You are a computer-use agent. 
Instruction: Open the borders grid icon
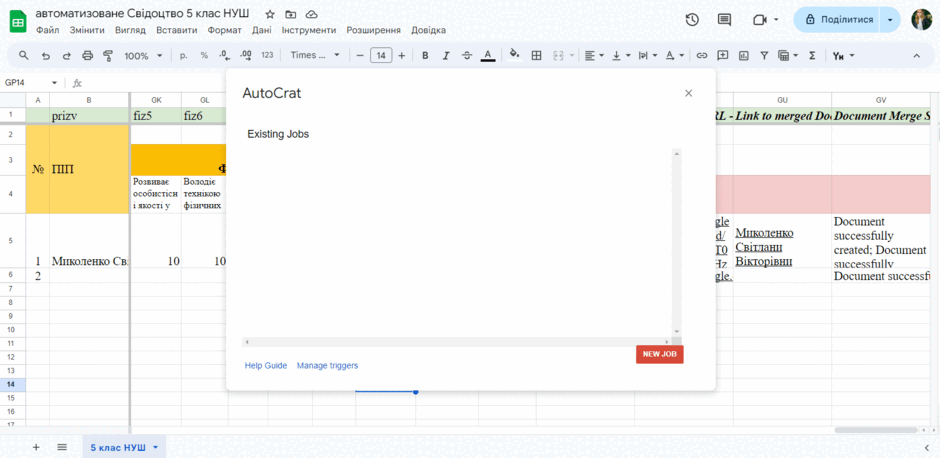[537, 56]
